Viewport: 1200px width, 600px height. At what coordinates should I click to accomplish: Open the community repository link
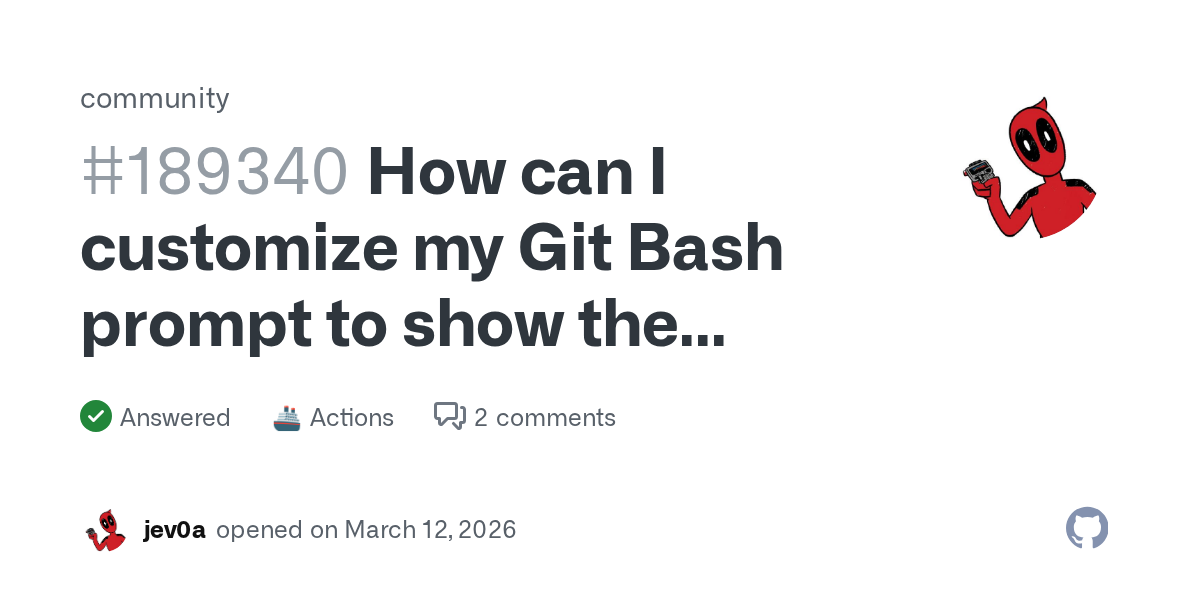(x=155, y=98)
